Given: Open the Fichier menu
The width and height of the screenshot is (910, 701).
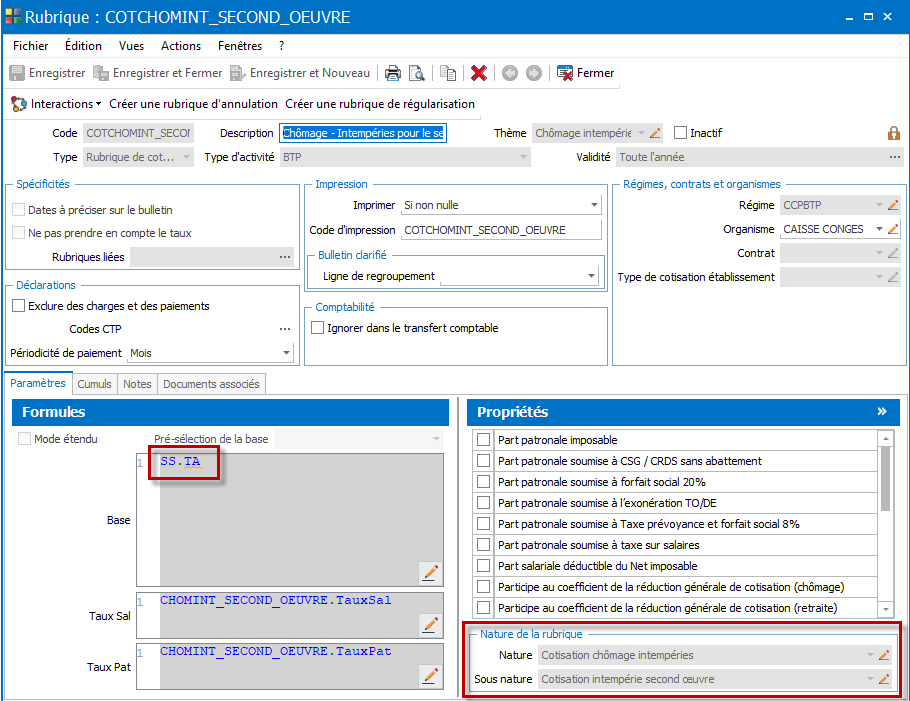Looking at the screenshot, I should pos(31,46).
